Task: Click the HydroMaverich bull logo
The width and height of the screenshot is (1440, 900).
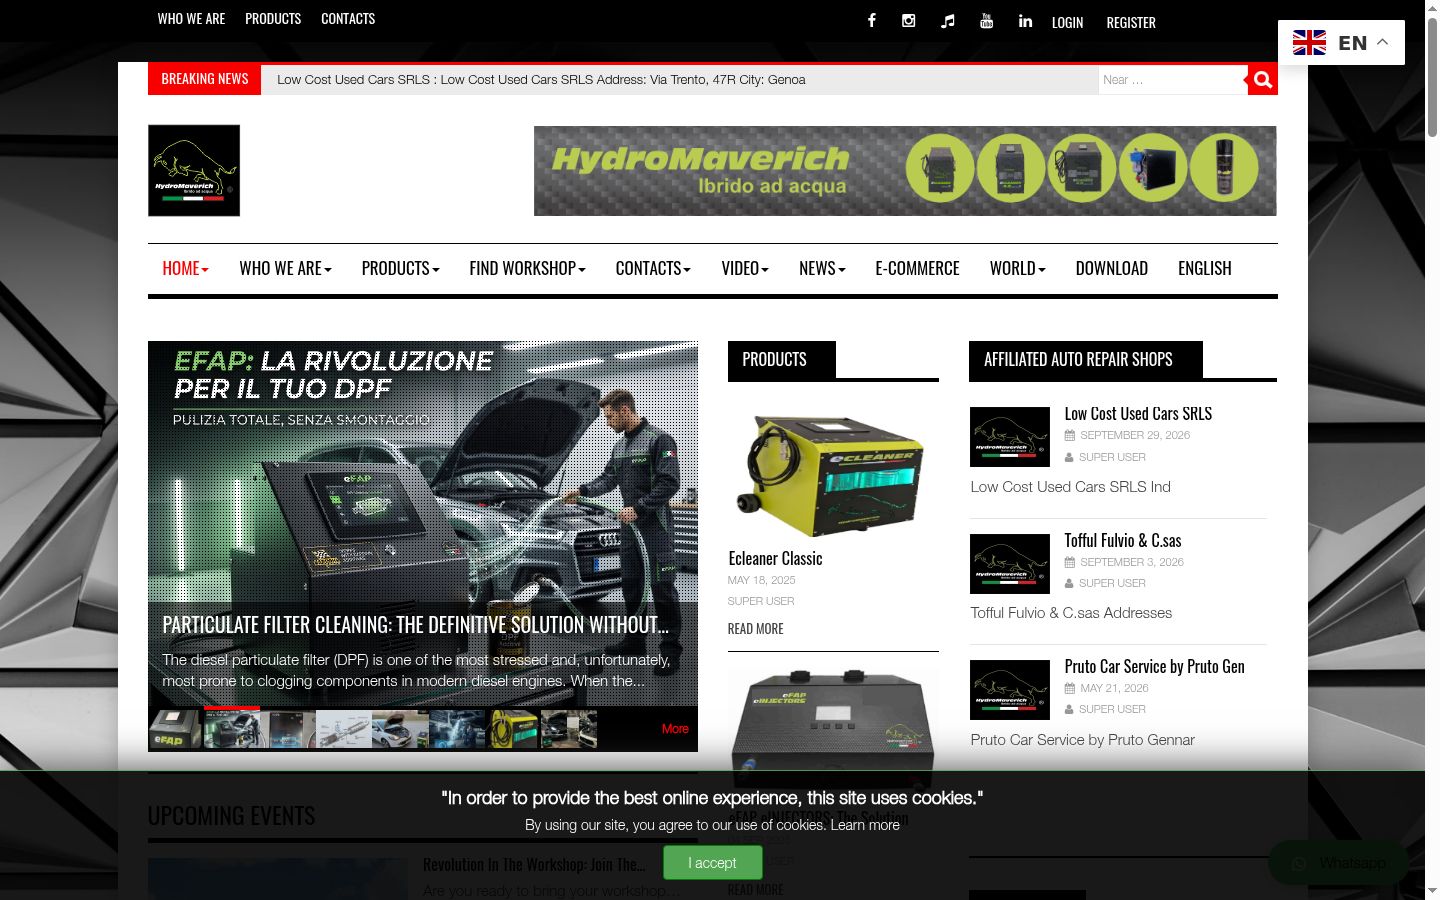Action: pos(194,170)
